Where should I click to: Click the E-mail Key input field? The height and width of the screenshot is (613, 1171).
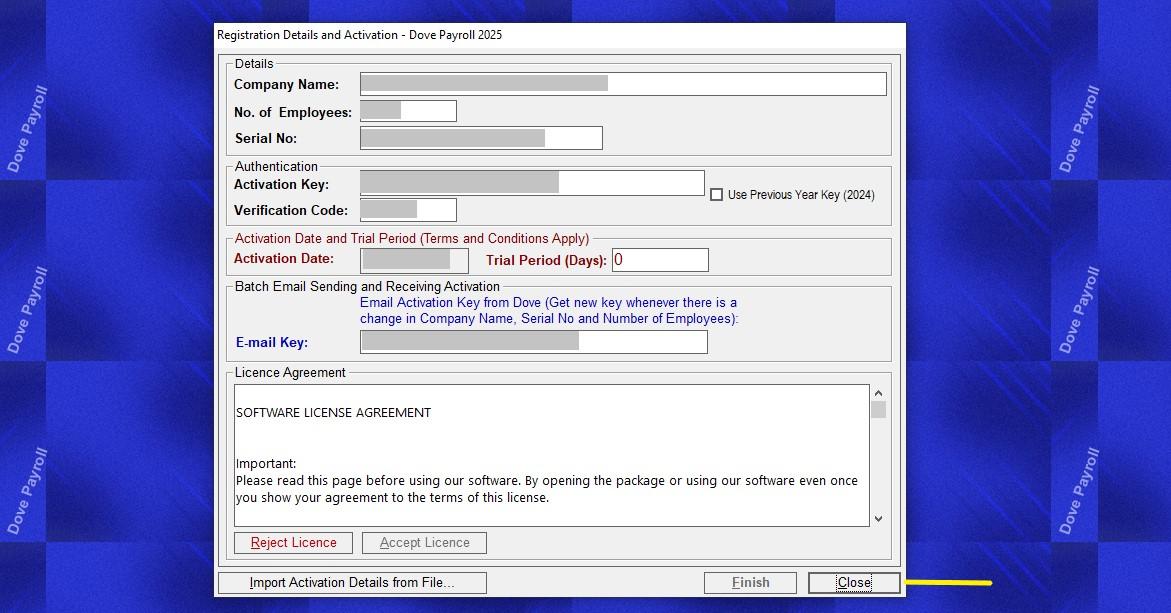(533, 342)
